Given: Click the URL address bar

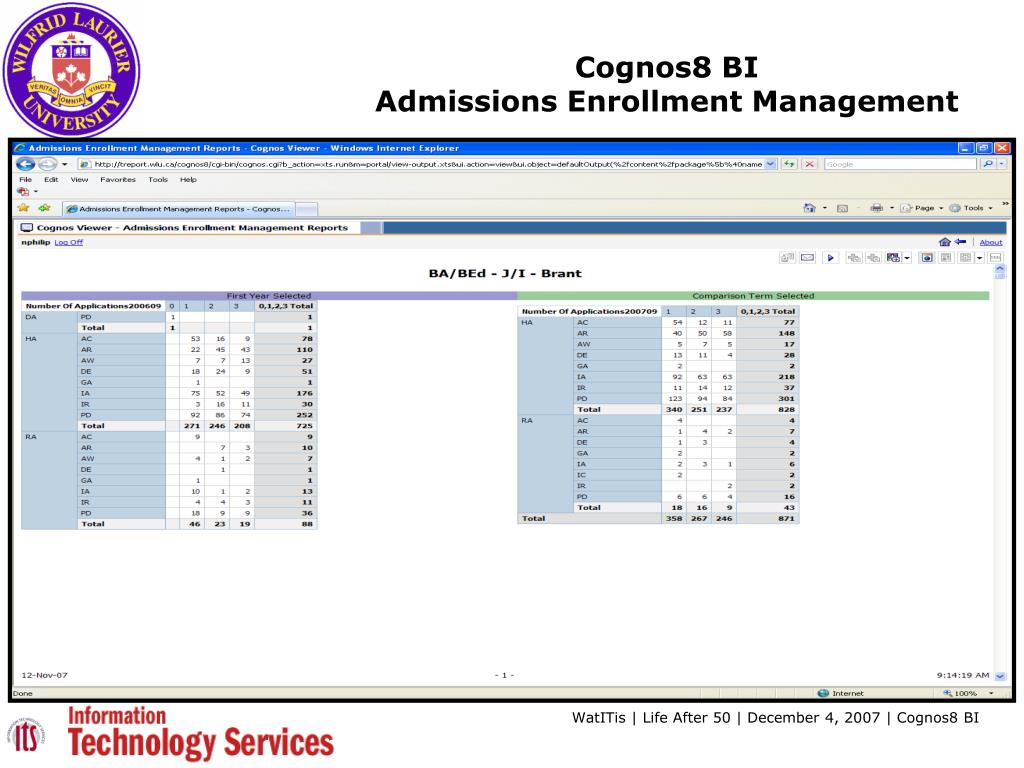Looking at the screenshot, I should (422, 165).
